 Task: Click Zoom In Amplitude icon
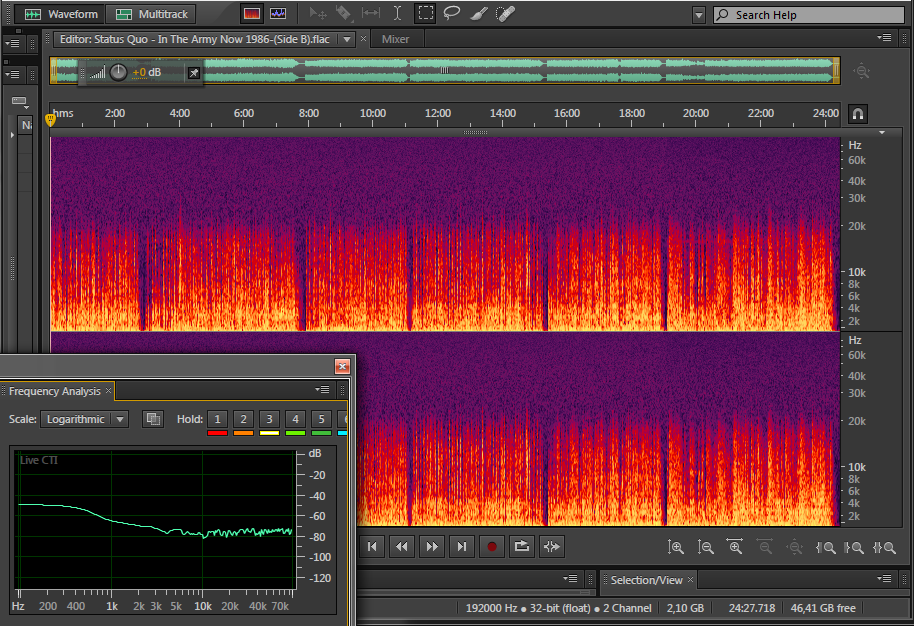click(676, 547)
